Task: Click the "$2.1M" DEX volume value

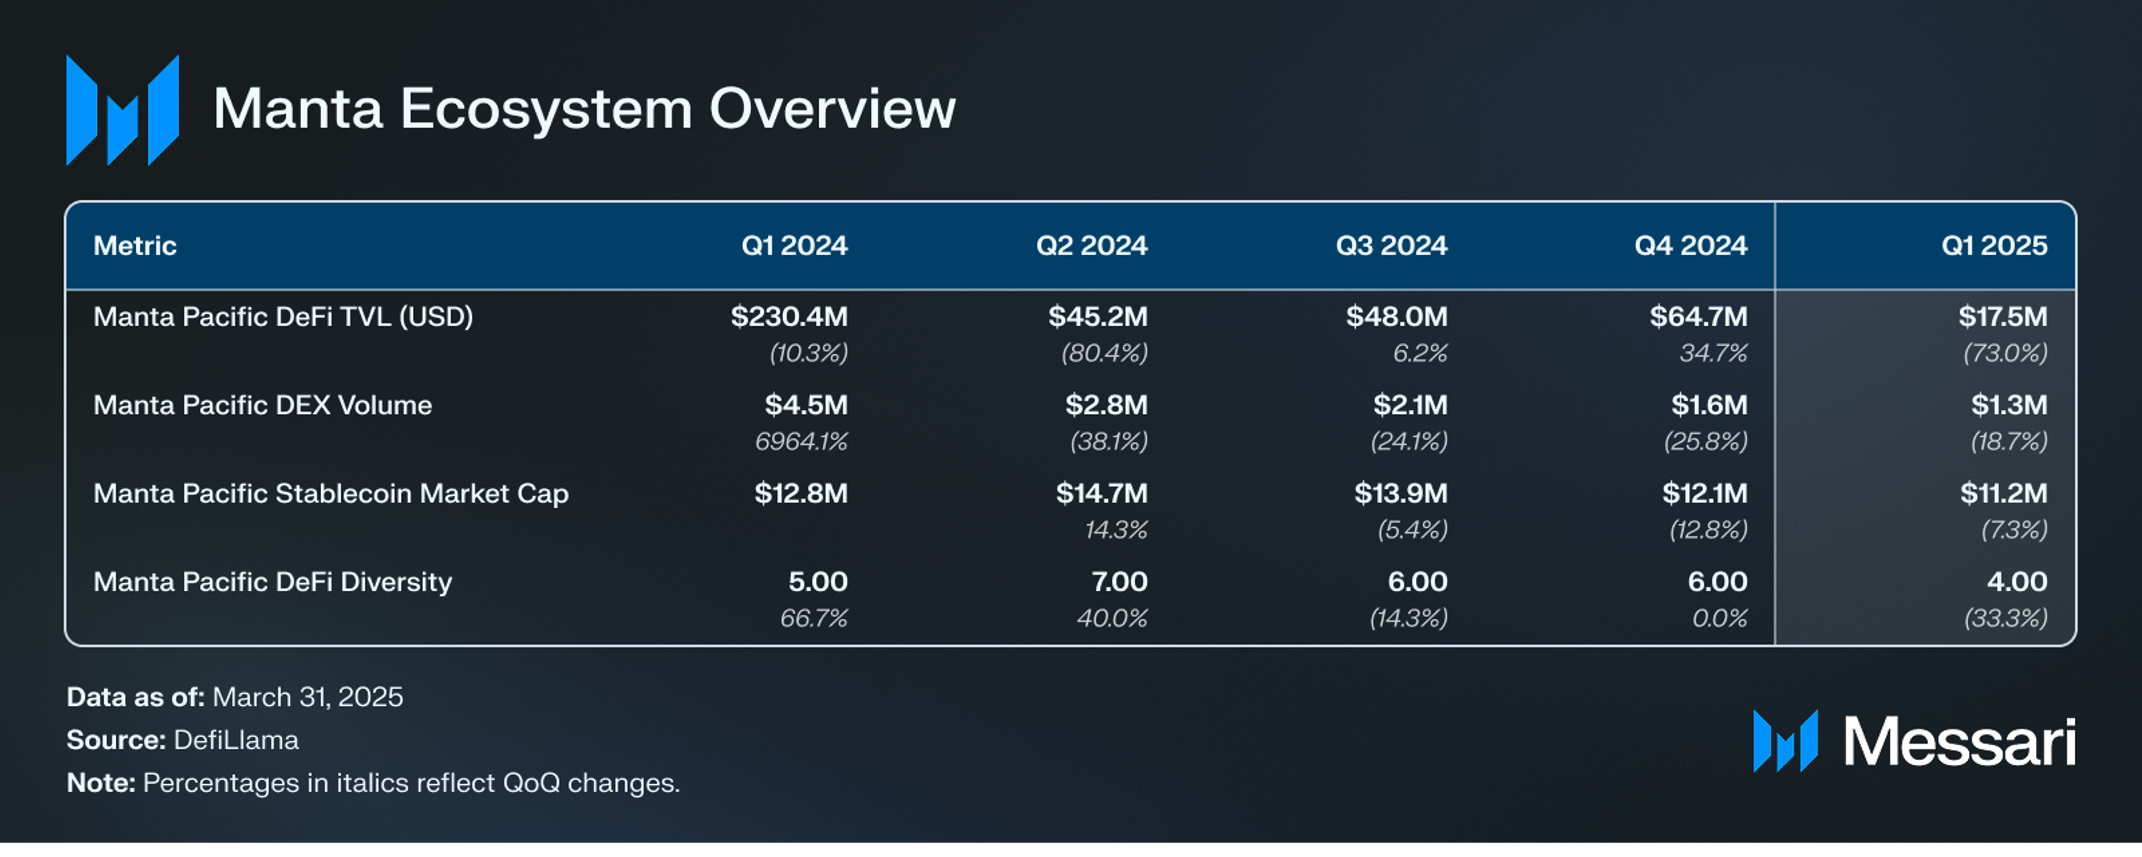Action: [1410, 405]
